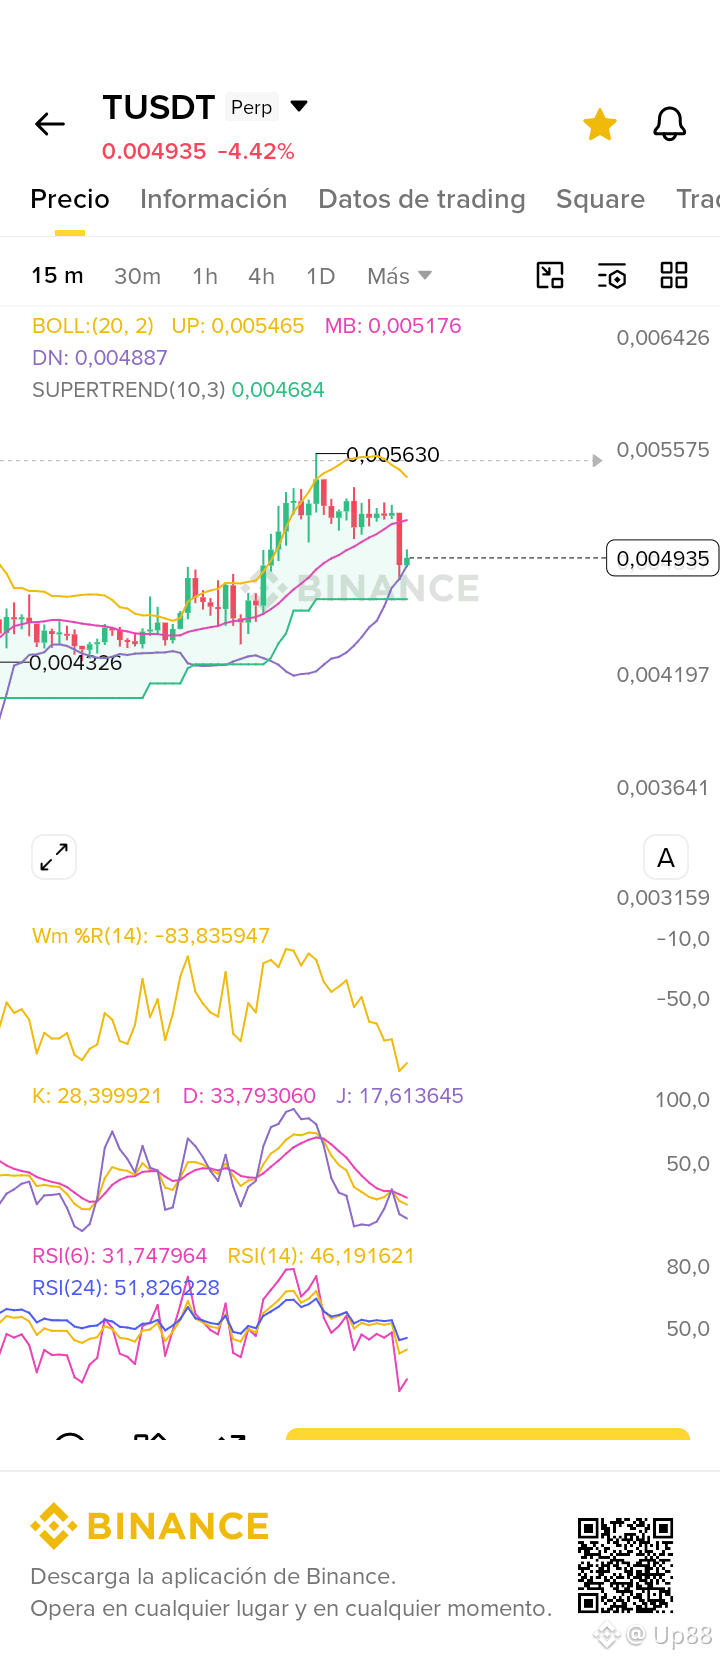Screen dimensions: 720x1660
Task: Tap the DN: 0,004887 value
Action: pyautogui.click(x=100, y=358)
